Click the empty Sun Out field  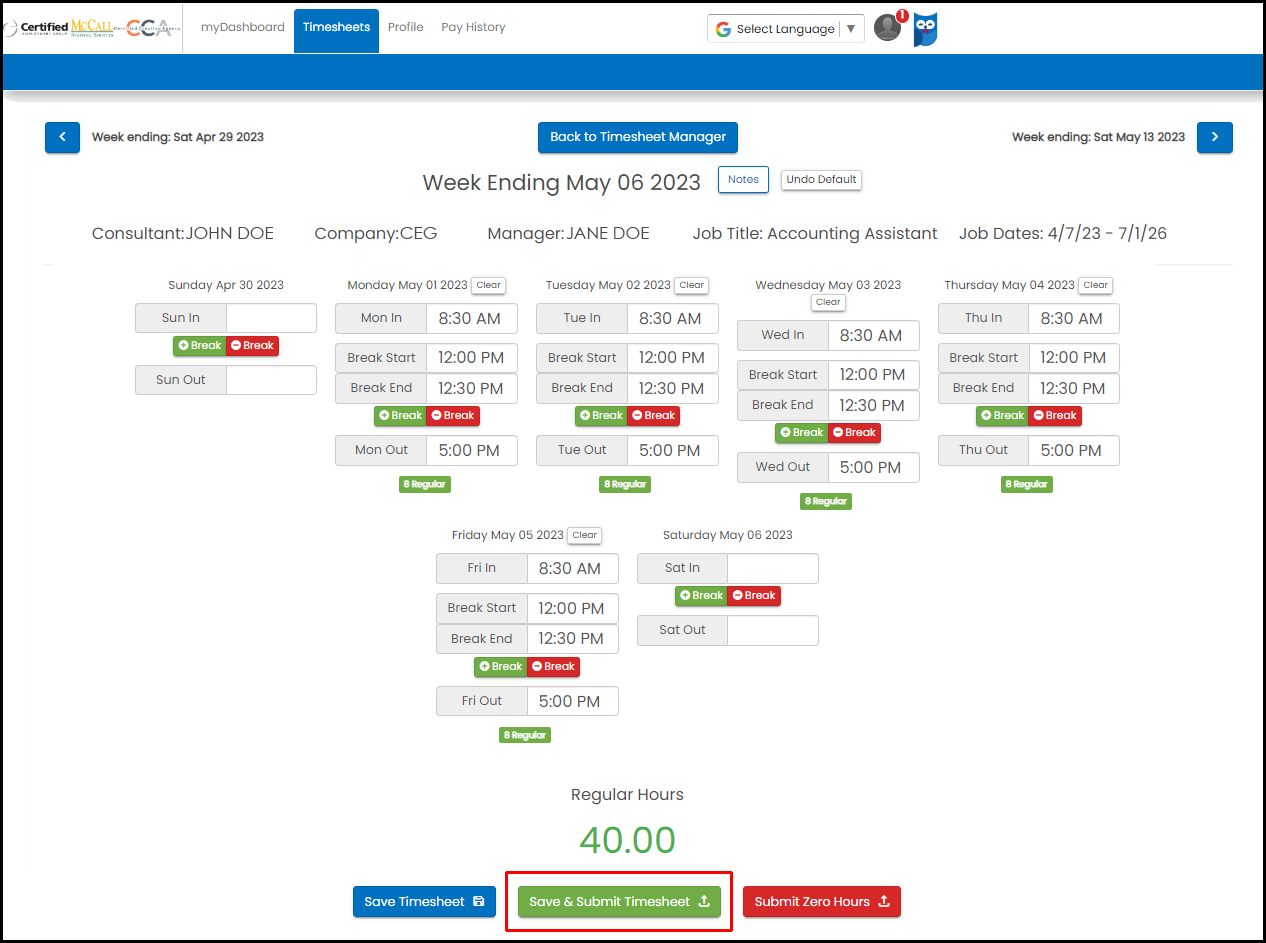click(x=271, y=380)
